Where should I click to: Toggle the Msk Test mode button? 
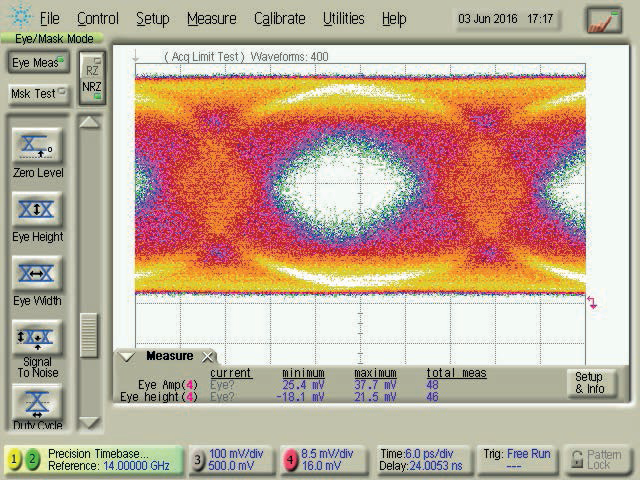point(37,93)
